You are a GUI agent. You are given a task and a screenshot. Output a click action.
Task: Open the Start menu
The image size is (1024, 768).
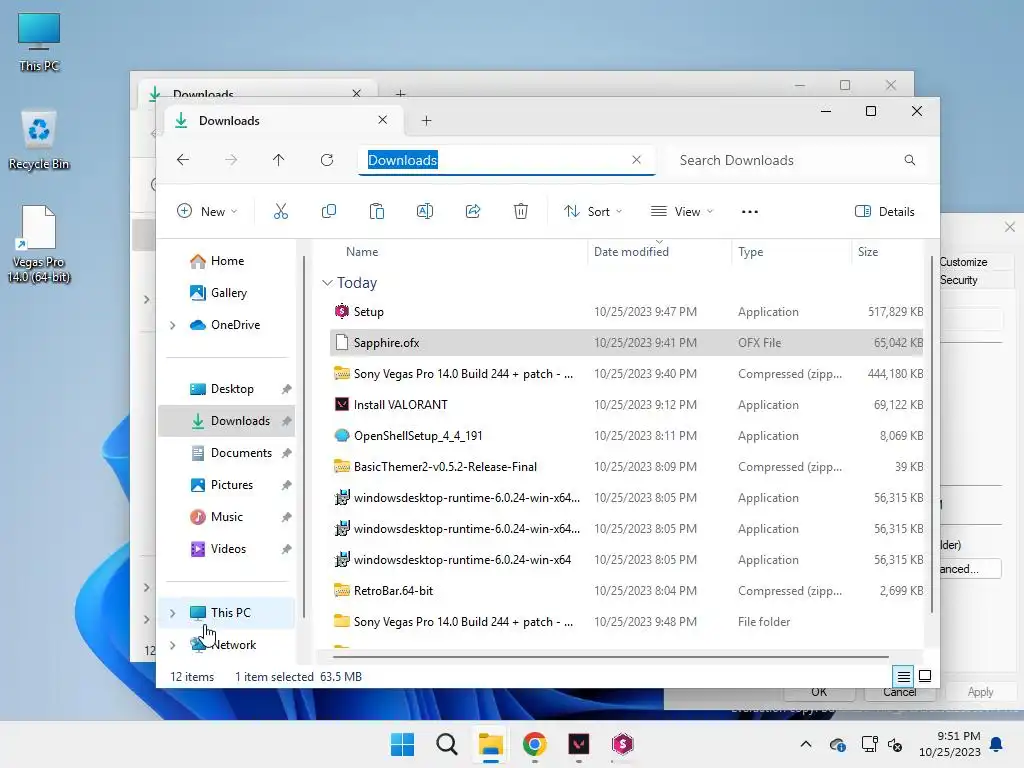402,744
